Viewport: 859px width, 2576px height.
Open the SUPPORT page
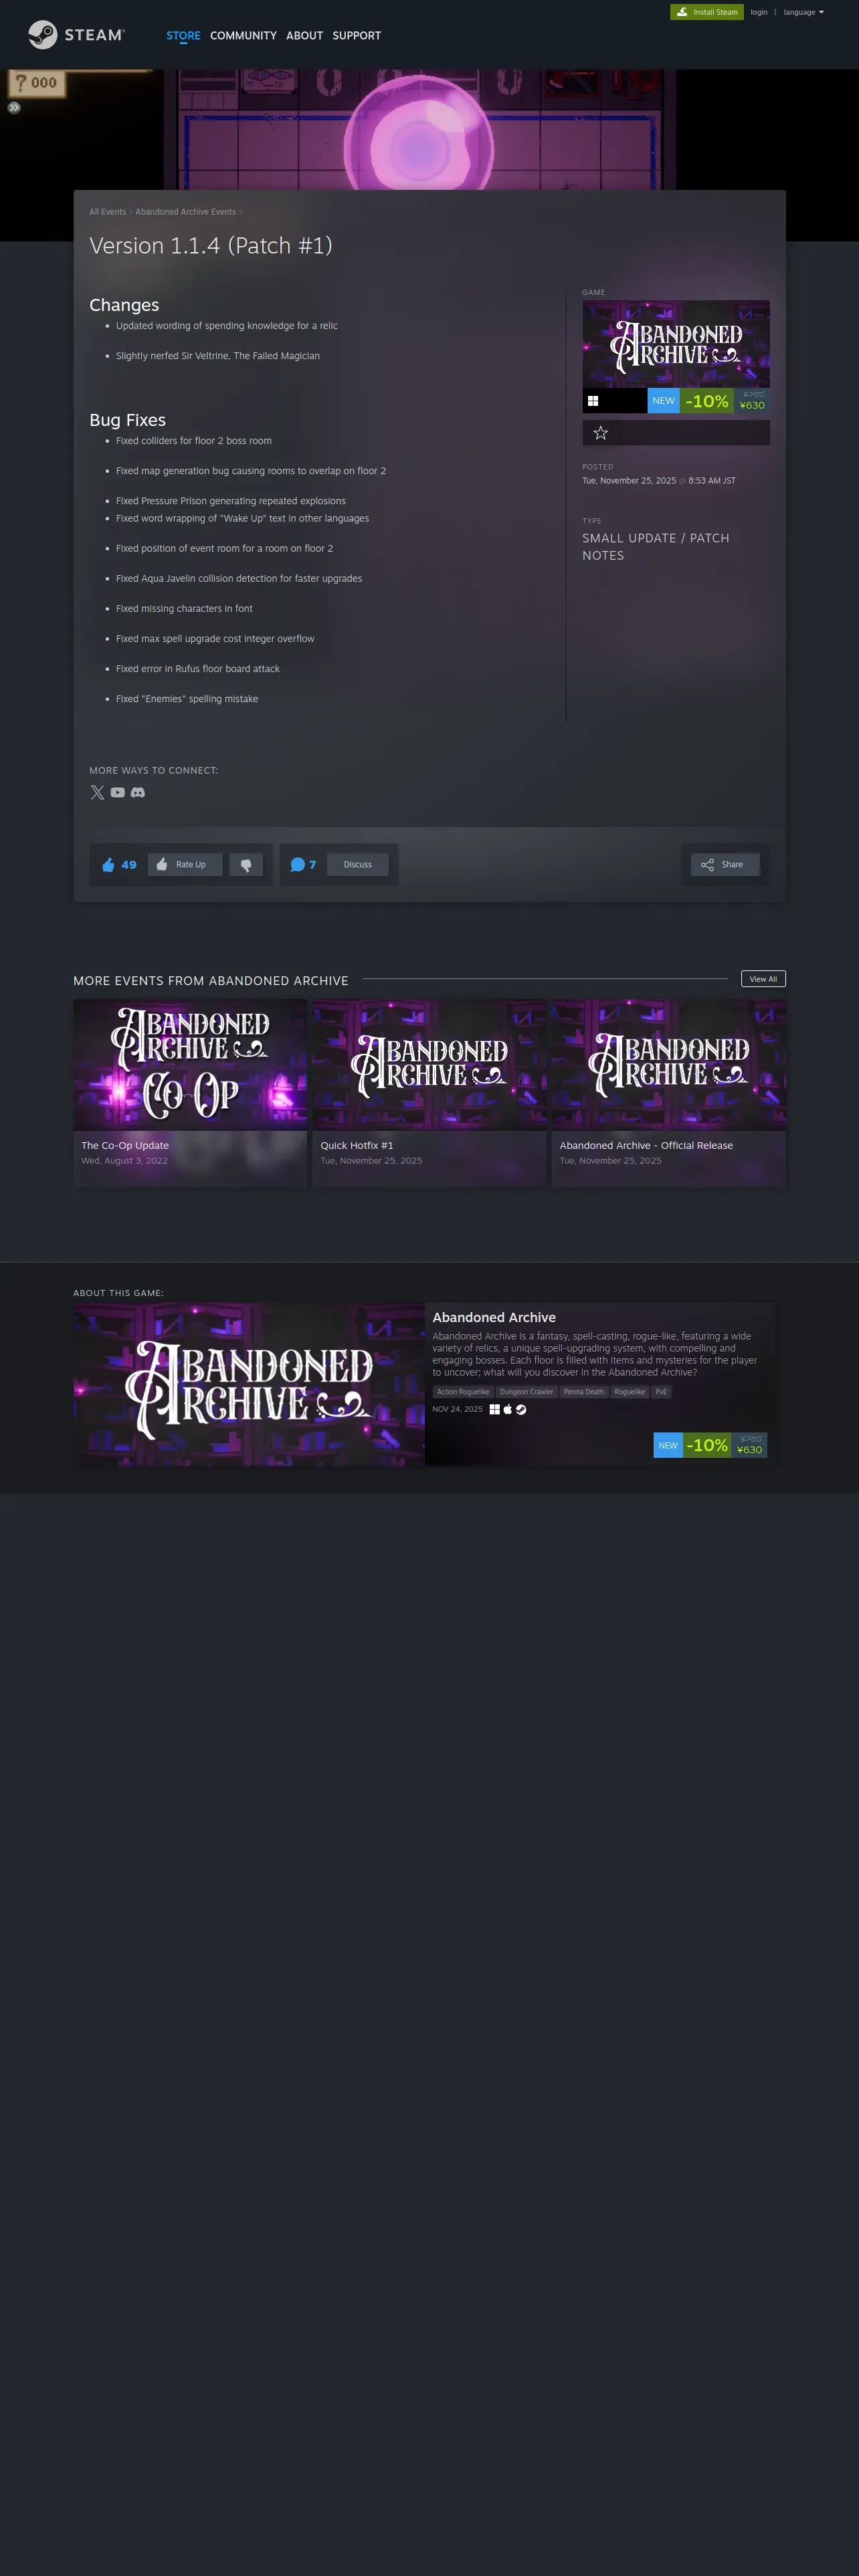(x=357, y=36)
